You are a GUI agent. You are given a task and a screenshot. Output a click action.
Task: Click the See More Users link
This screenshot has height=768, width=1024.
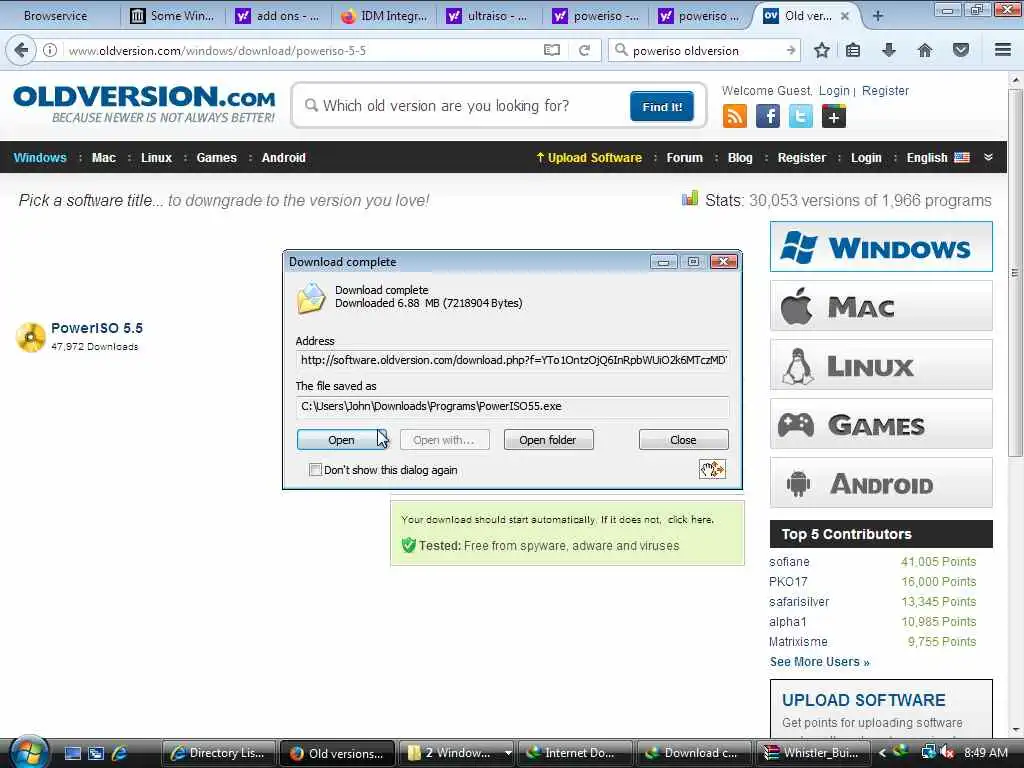point(819,662)
